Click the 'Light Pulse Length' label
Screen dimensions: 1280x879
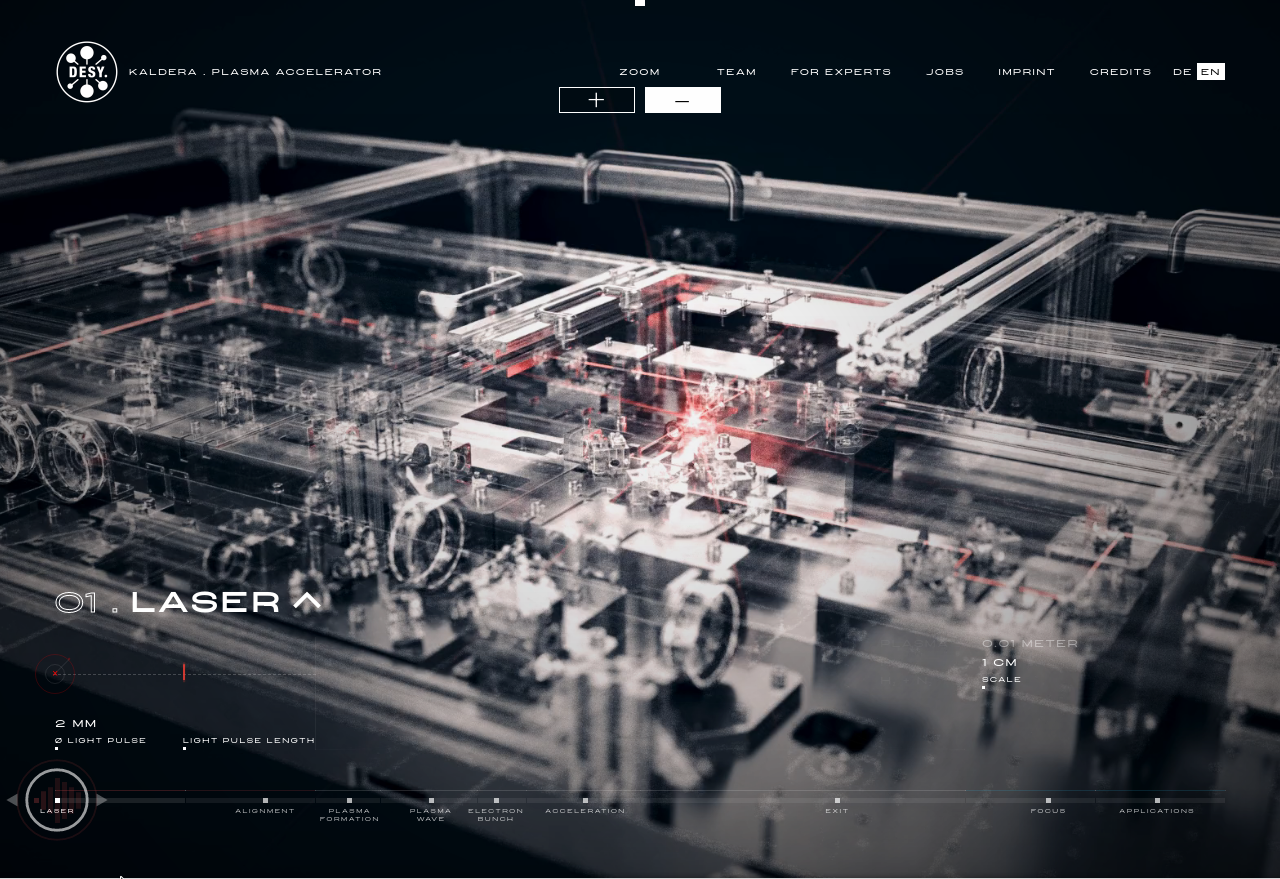coord(249,741)
